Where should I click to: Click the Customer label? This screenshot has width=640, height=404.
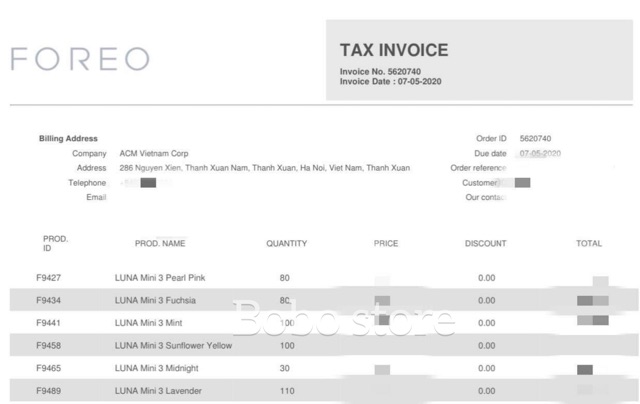point(480,182)
